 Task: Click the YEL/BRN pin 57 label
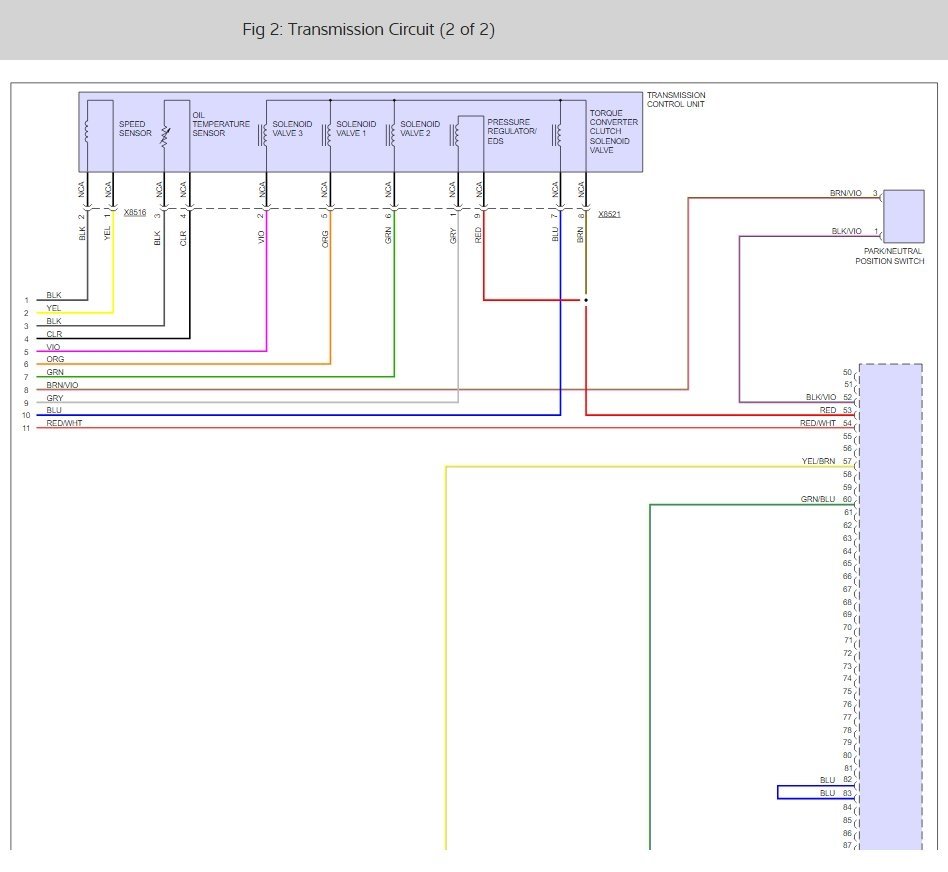point(826,461)
